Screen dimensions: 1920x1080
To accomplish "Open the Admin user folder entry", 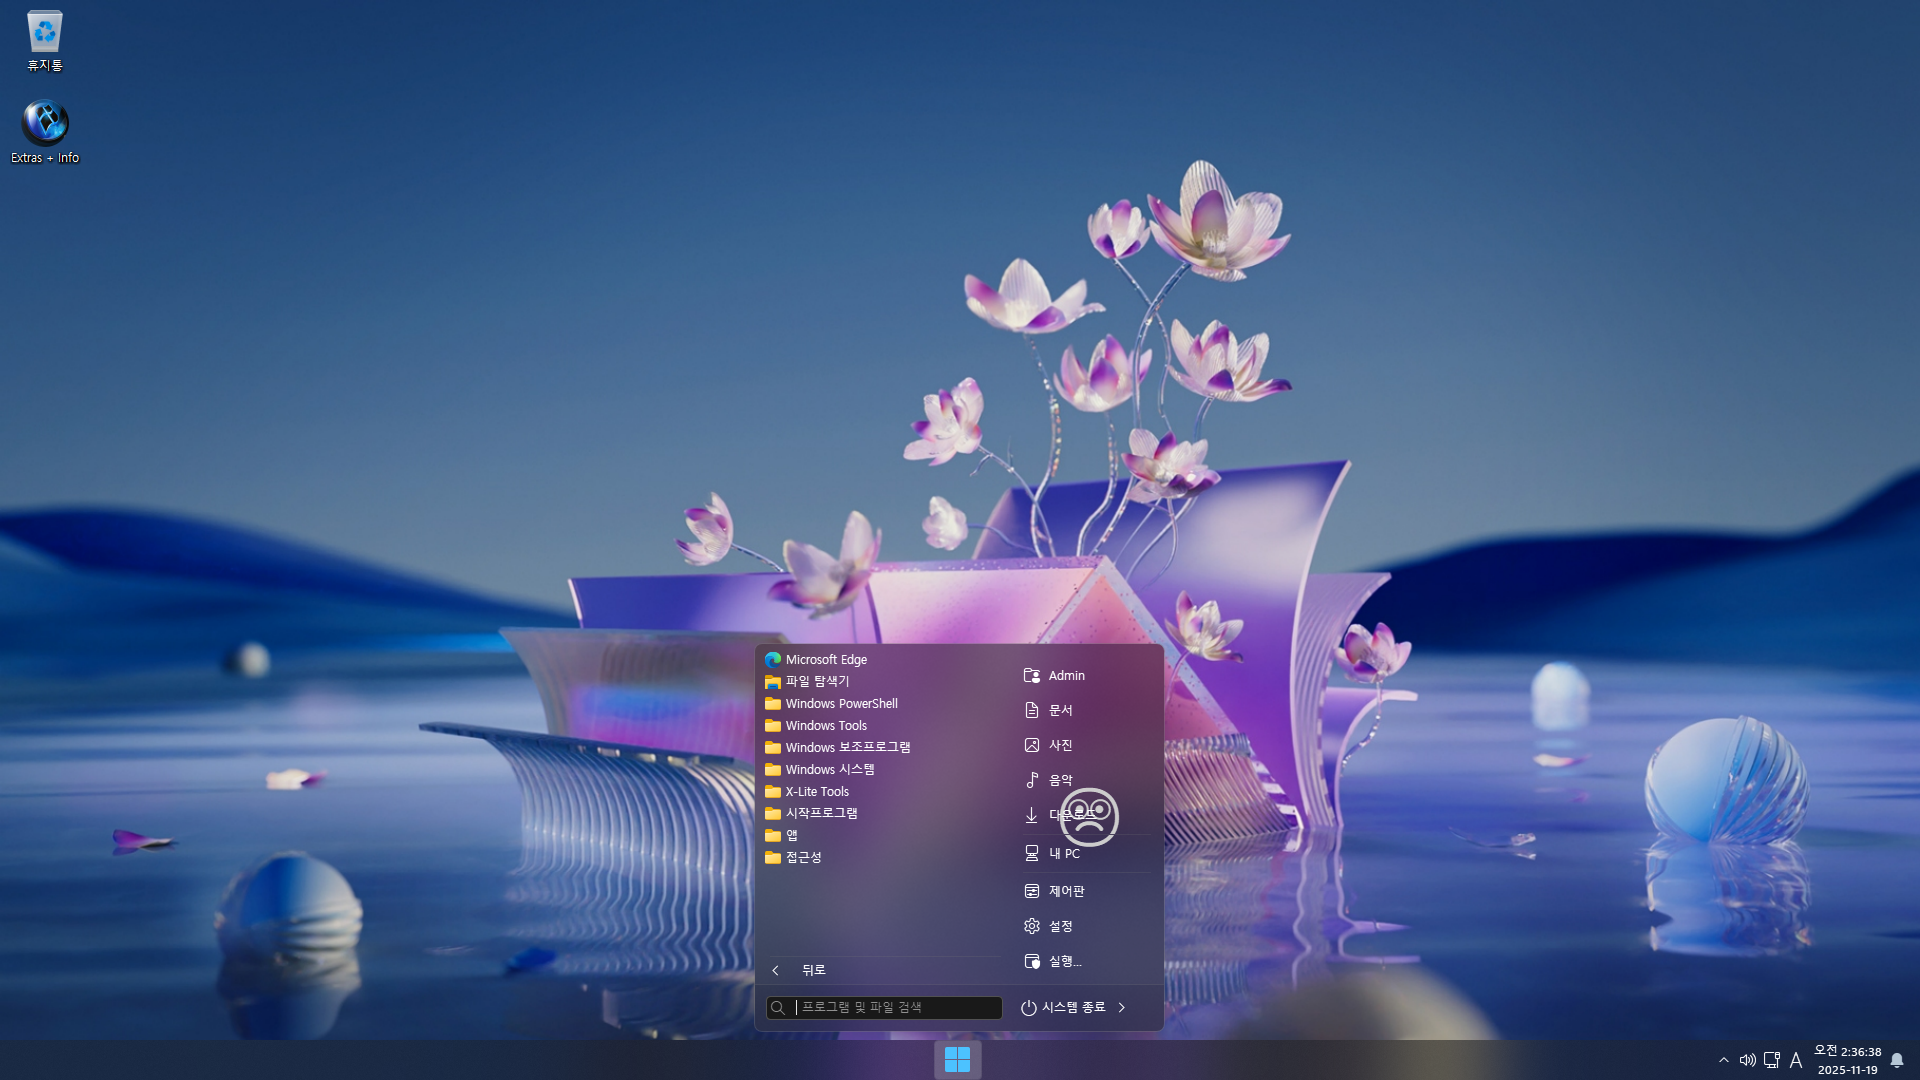I will click(1065, 675).
